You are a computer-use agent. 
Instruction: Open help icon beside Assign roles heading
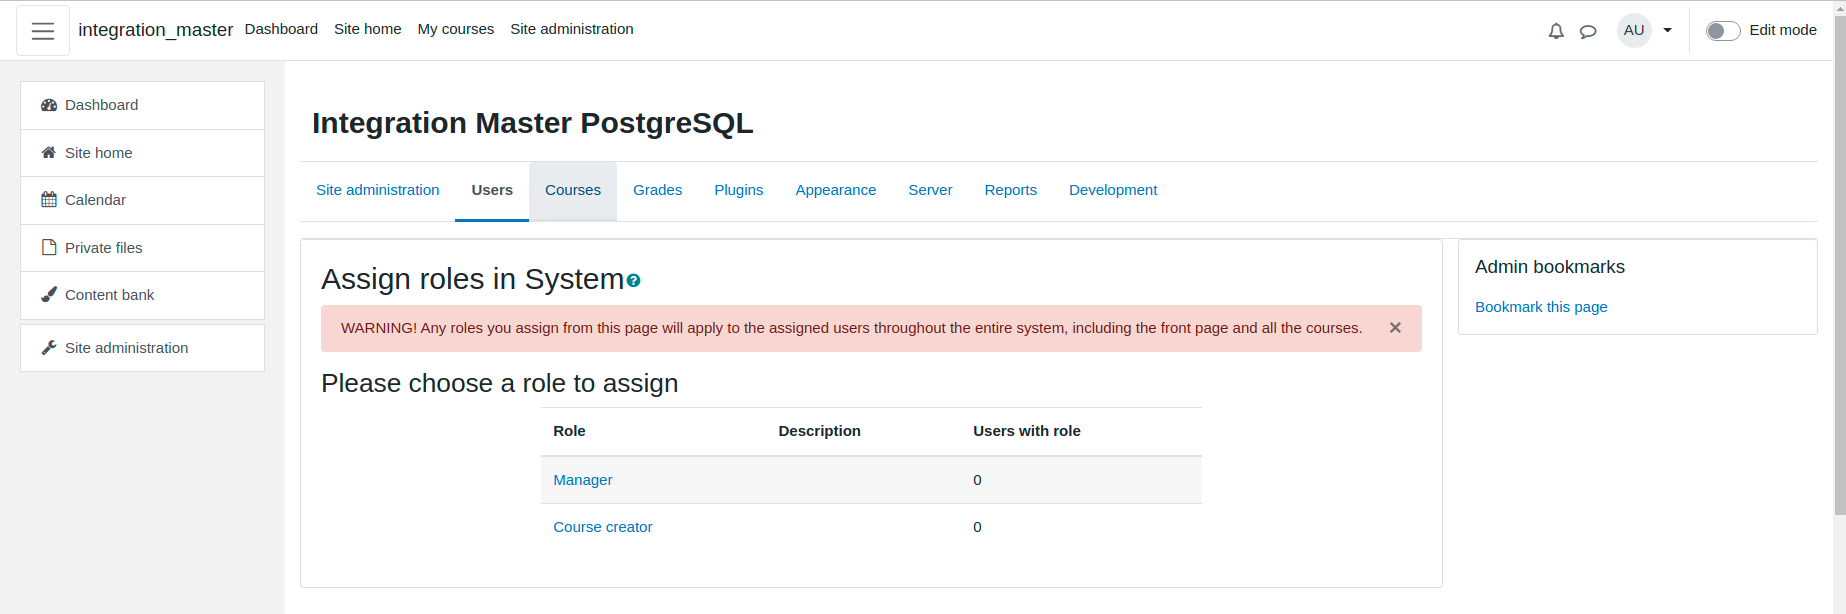633,281
